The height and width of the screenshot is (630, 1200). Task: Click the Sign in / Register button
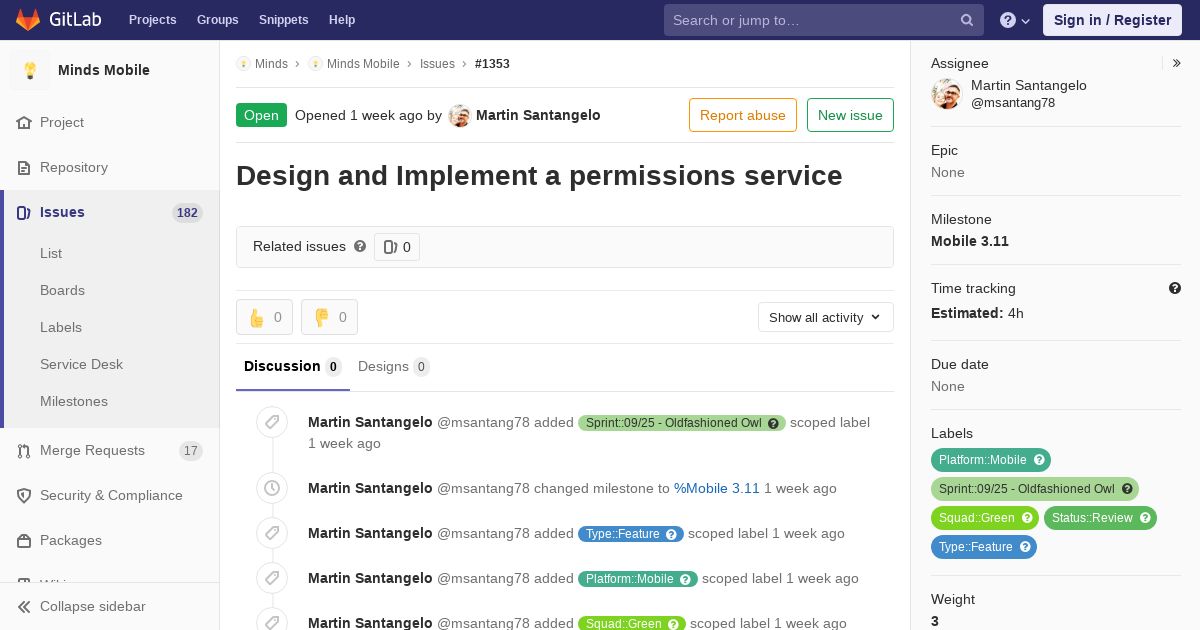click(1112, 20)
